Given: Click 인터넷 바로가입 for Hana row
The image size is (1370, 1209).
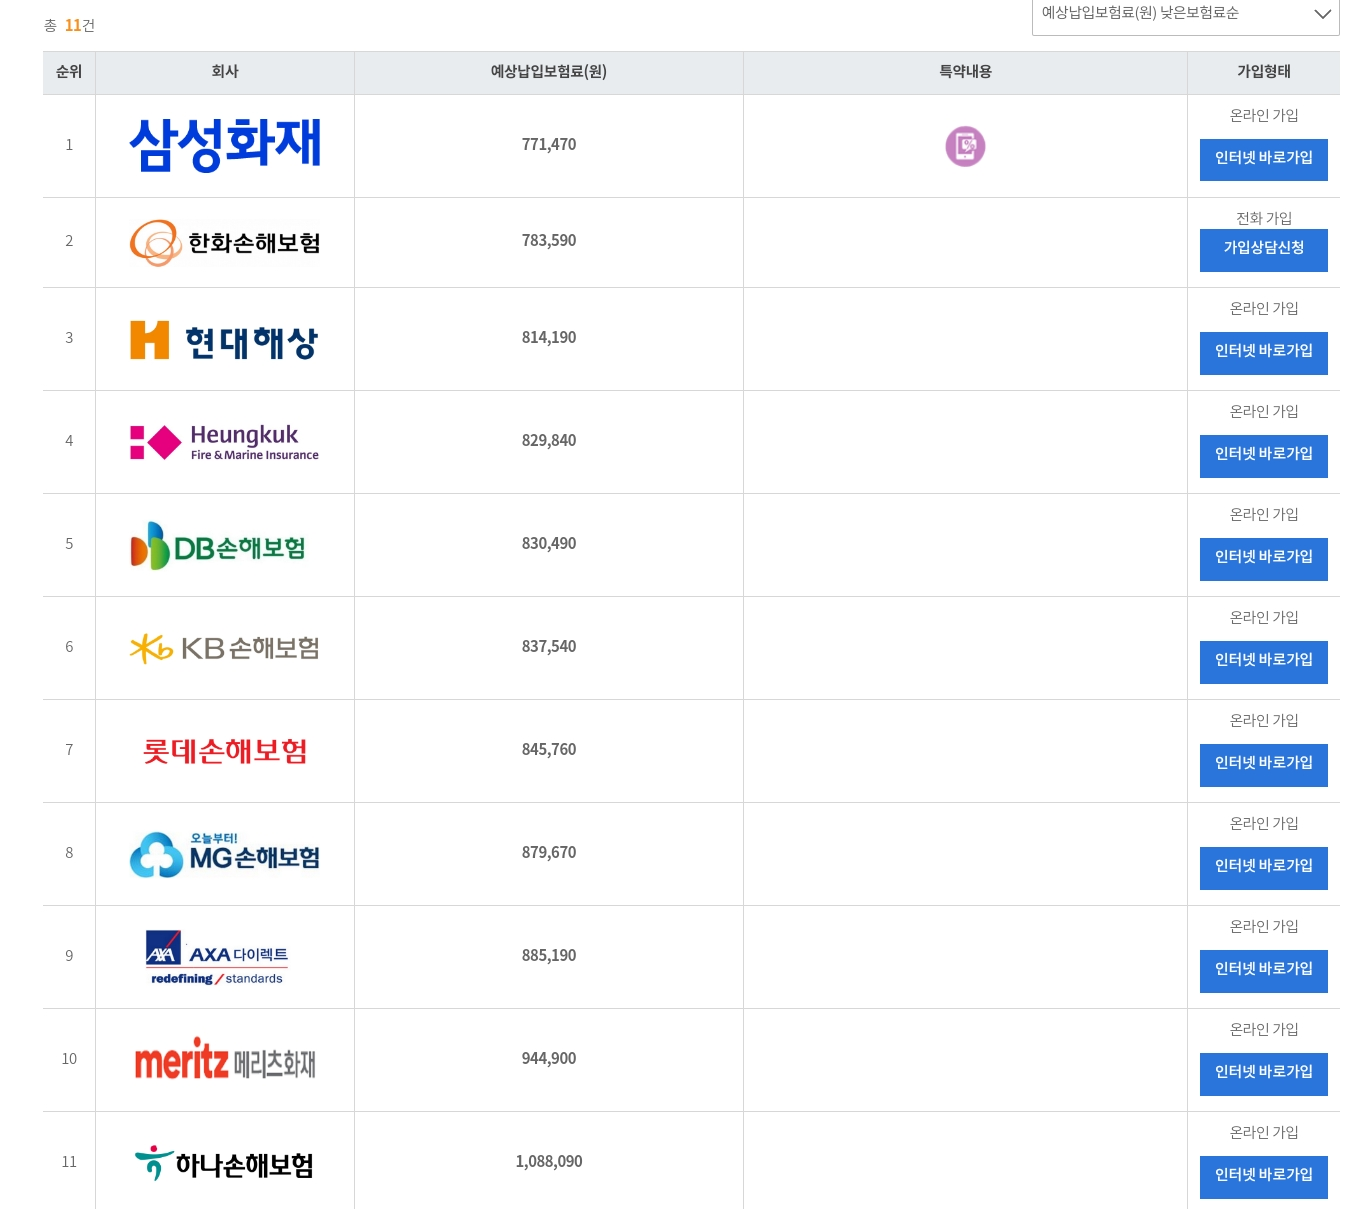Looking at the screenshot, I should 1264,1176.
